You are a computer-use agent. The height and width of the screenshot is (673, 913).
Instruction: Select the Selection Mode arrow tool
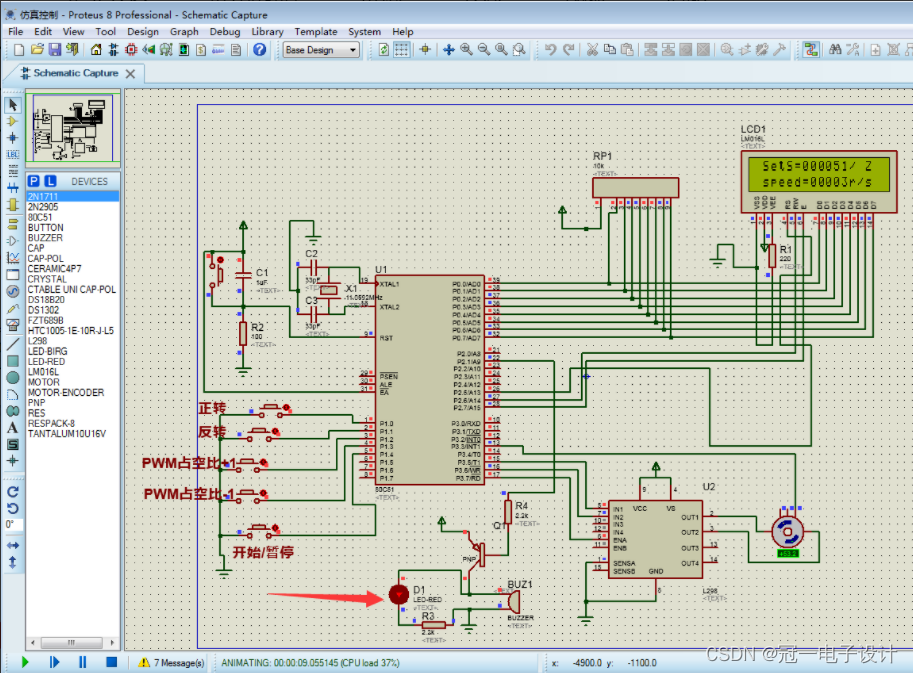coord(12,105)
